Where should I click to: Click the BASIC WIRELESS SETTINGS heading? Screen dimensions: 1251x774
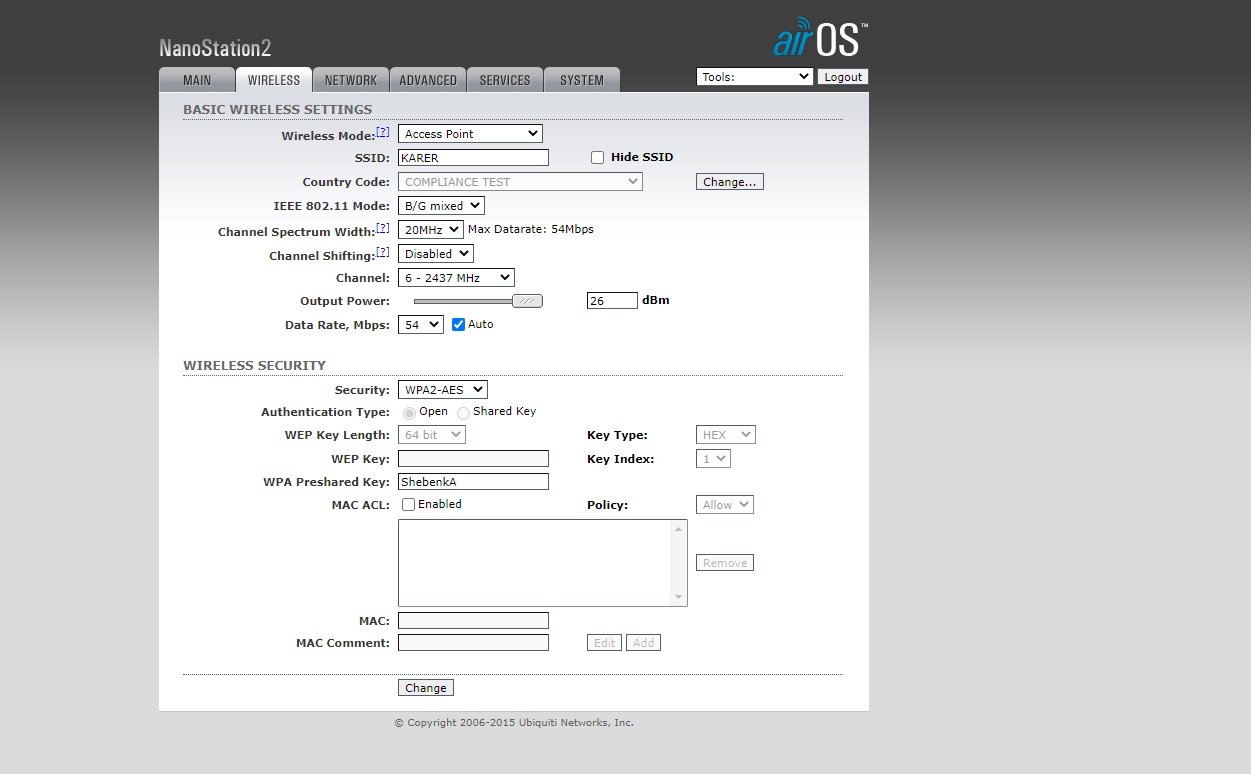[x=277, y=109]
